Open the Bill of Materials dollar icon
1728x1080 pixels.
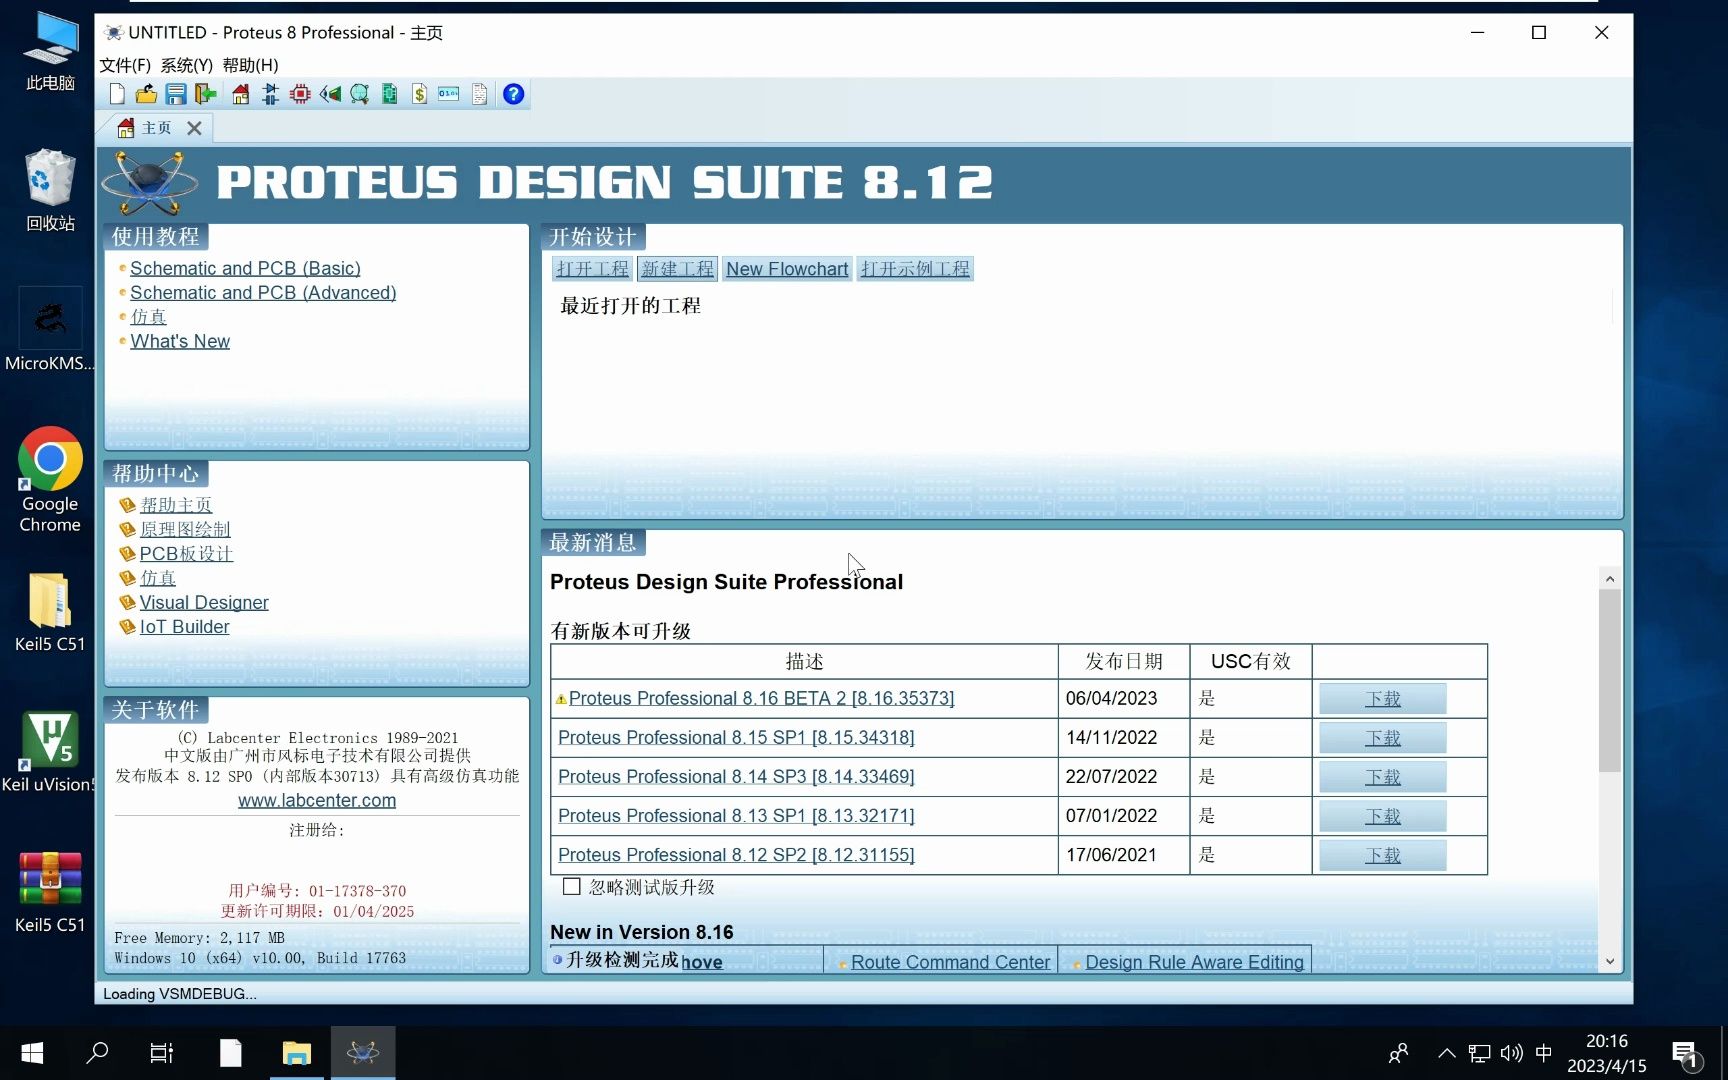[x=419, y=94]
